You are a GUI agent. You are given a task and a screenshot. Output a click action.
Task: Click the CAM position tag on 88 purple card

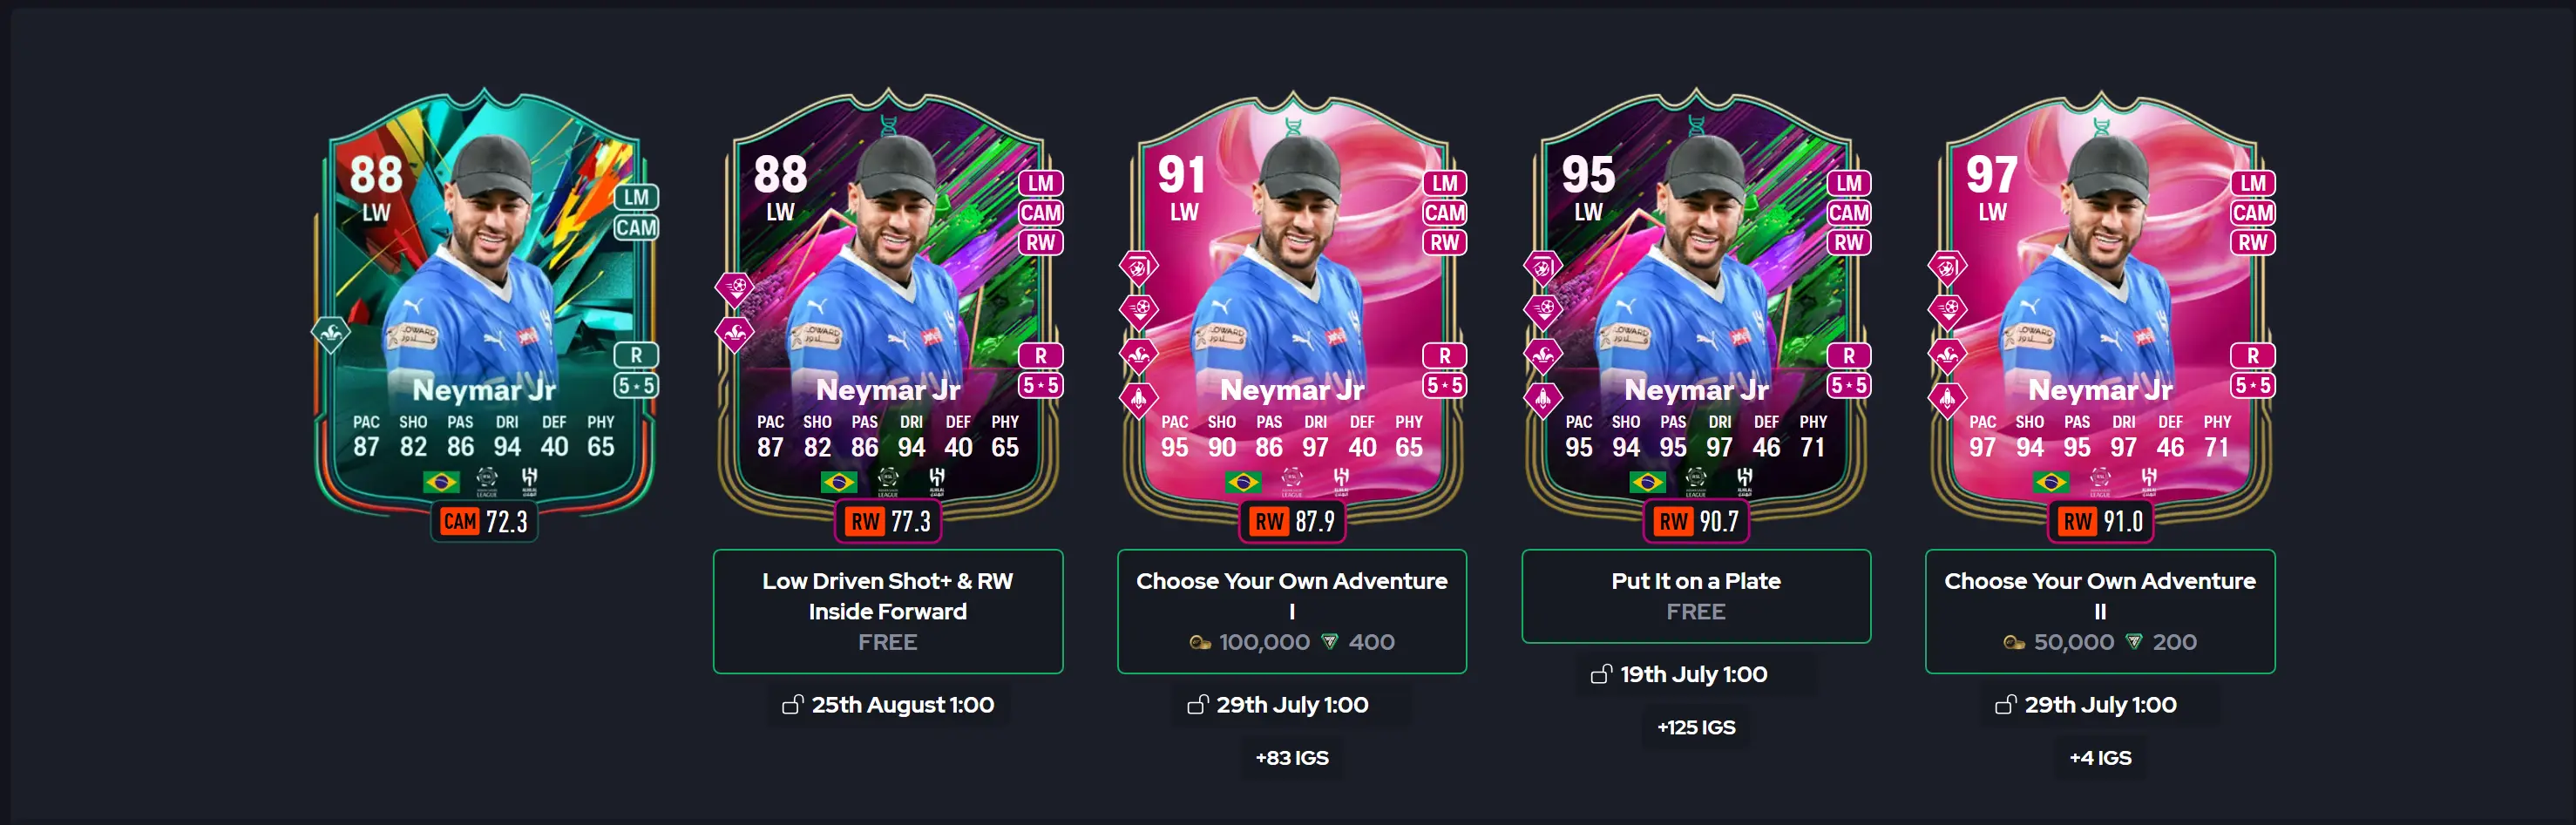(x=1040, y=213)
